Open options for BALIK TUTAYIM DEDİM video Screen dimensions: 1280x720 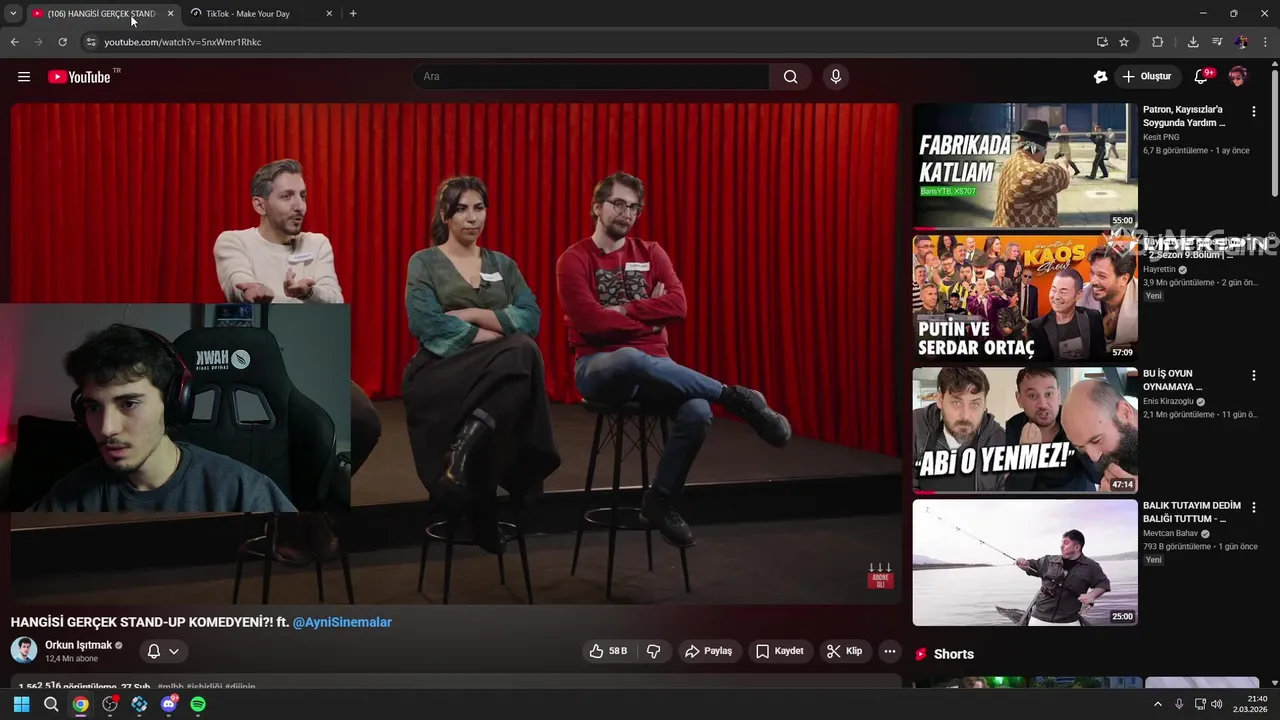tap(1254, 508)
